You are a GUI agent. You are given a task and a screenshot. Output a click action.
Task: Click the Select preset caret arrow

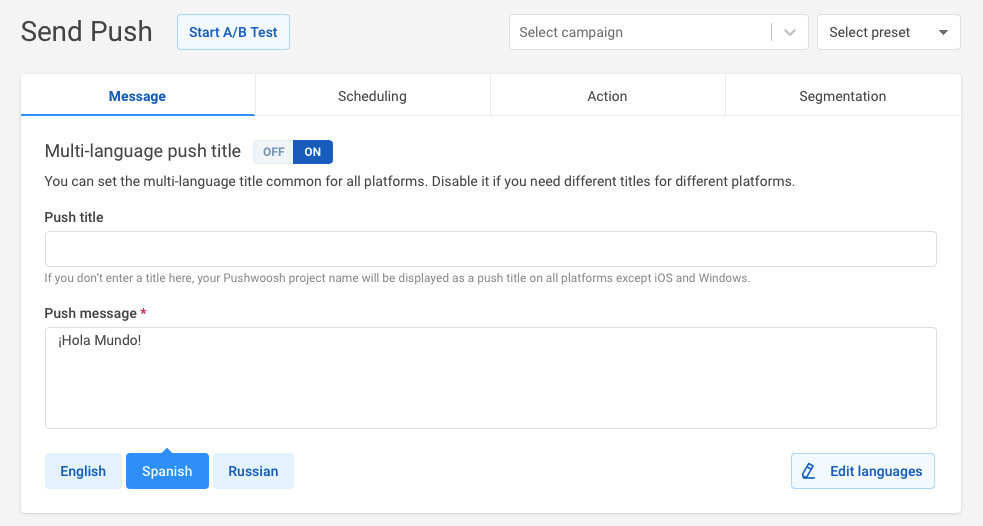943,32
